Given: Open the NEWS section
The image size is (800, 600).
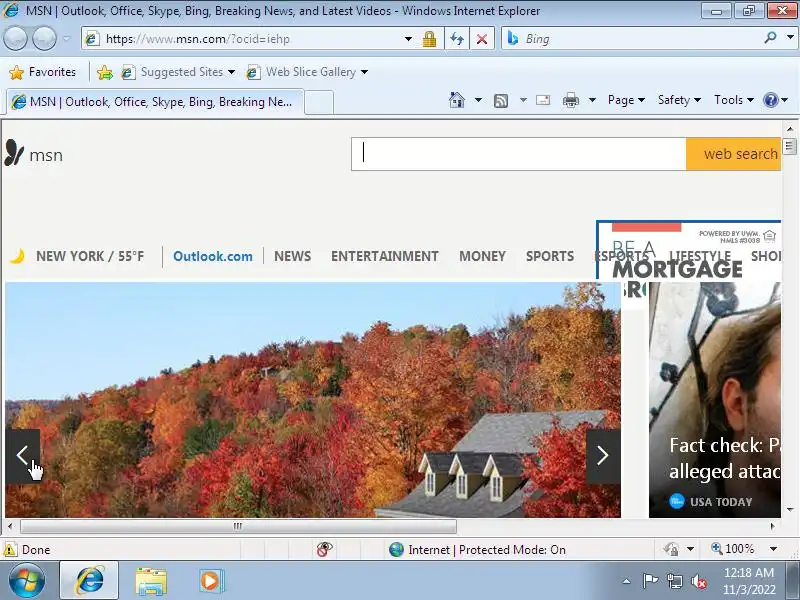Looking at the screenshot, I should [292, 256].
